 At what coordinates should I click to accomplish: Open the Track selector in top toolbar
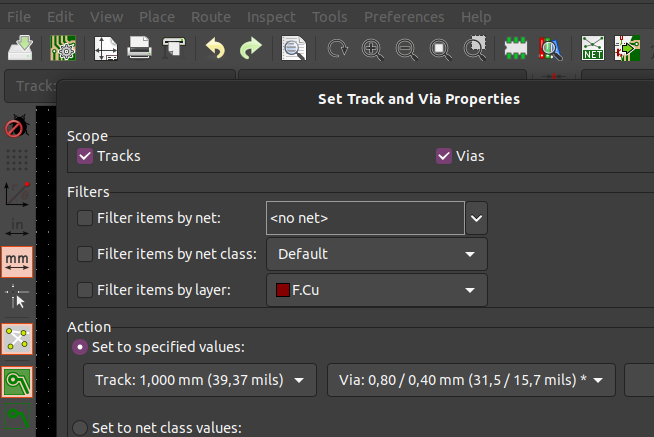tap(30, 86)
